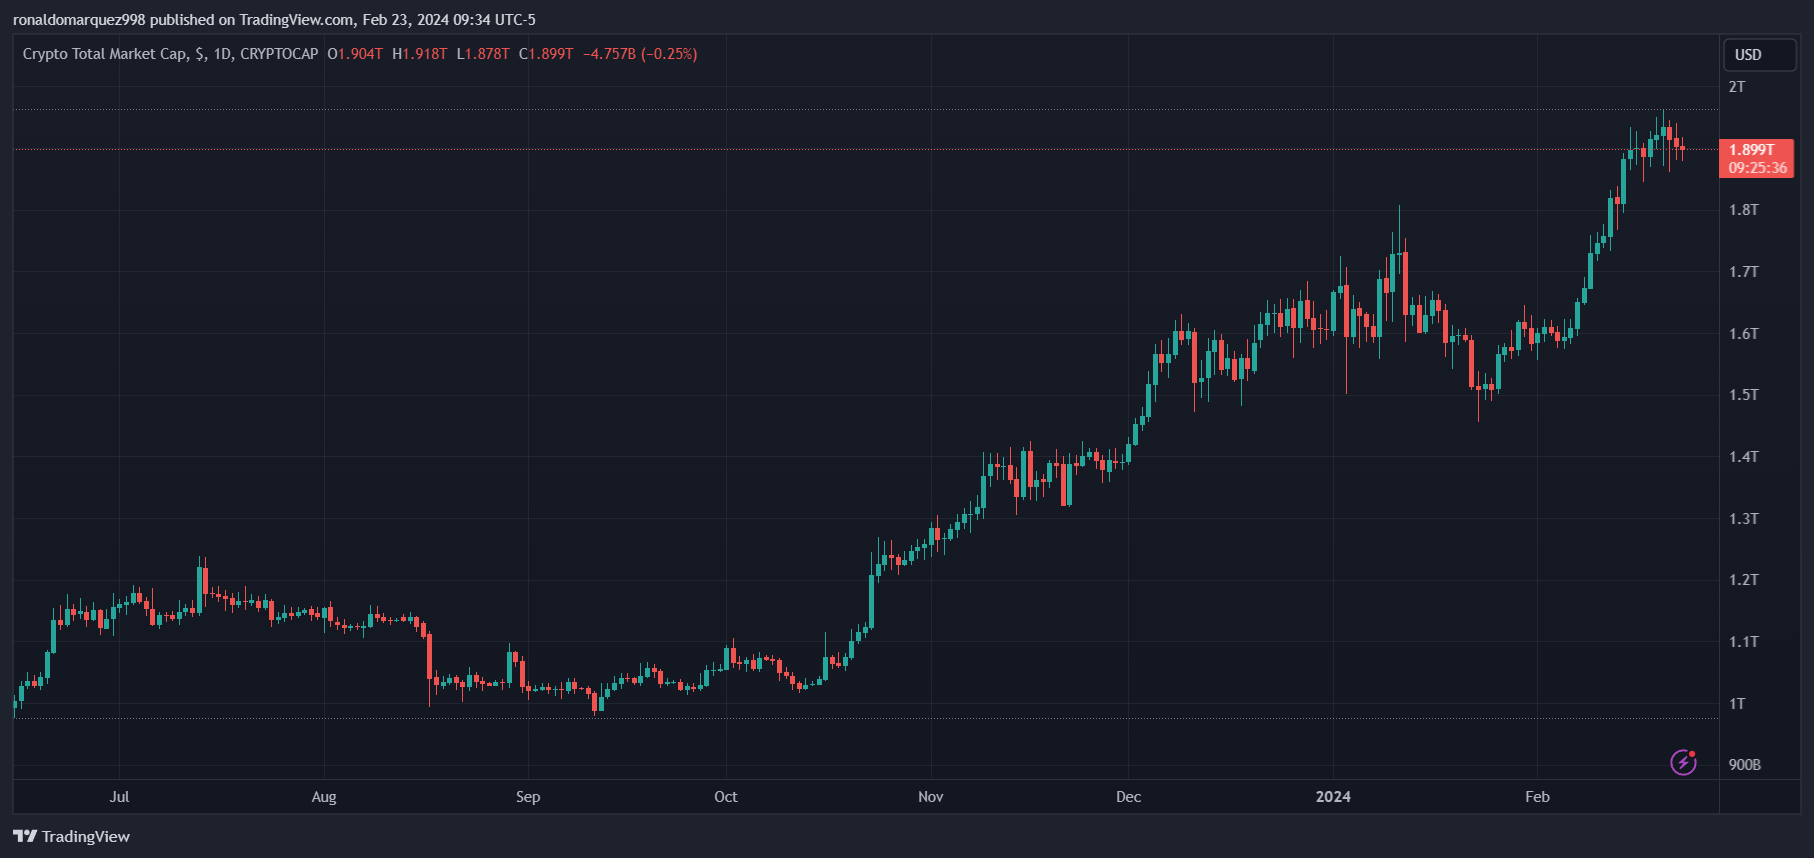Click the 1.8T price axis label
Image resolution: width=1814 pixels, height=858 pixels.
pyautogui.click(x=1744, y=210)
